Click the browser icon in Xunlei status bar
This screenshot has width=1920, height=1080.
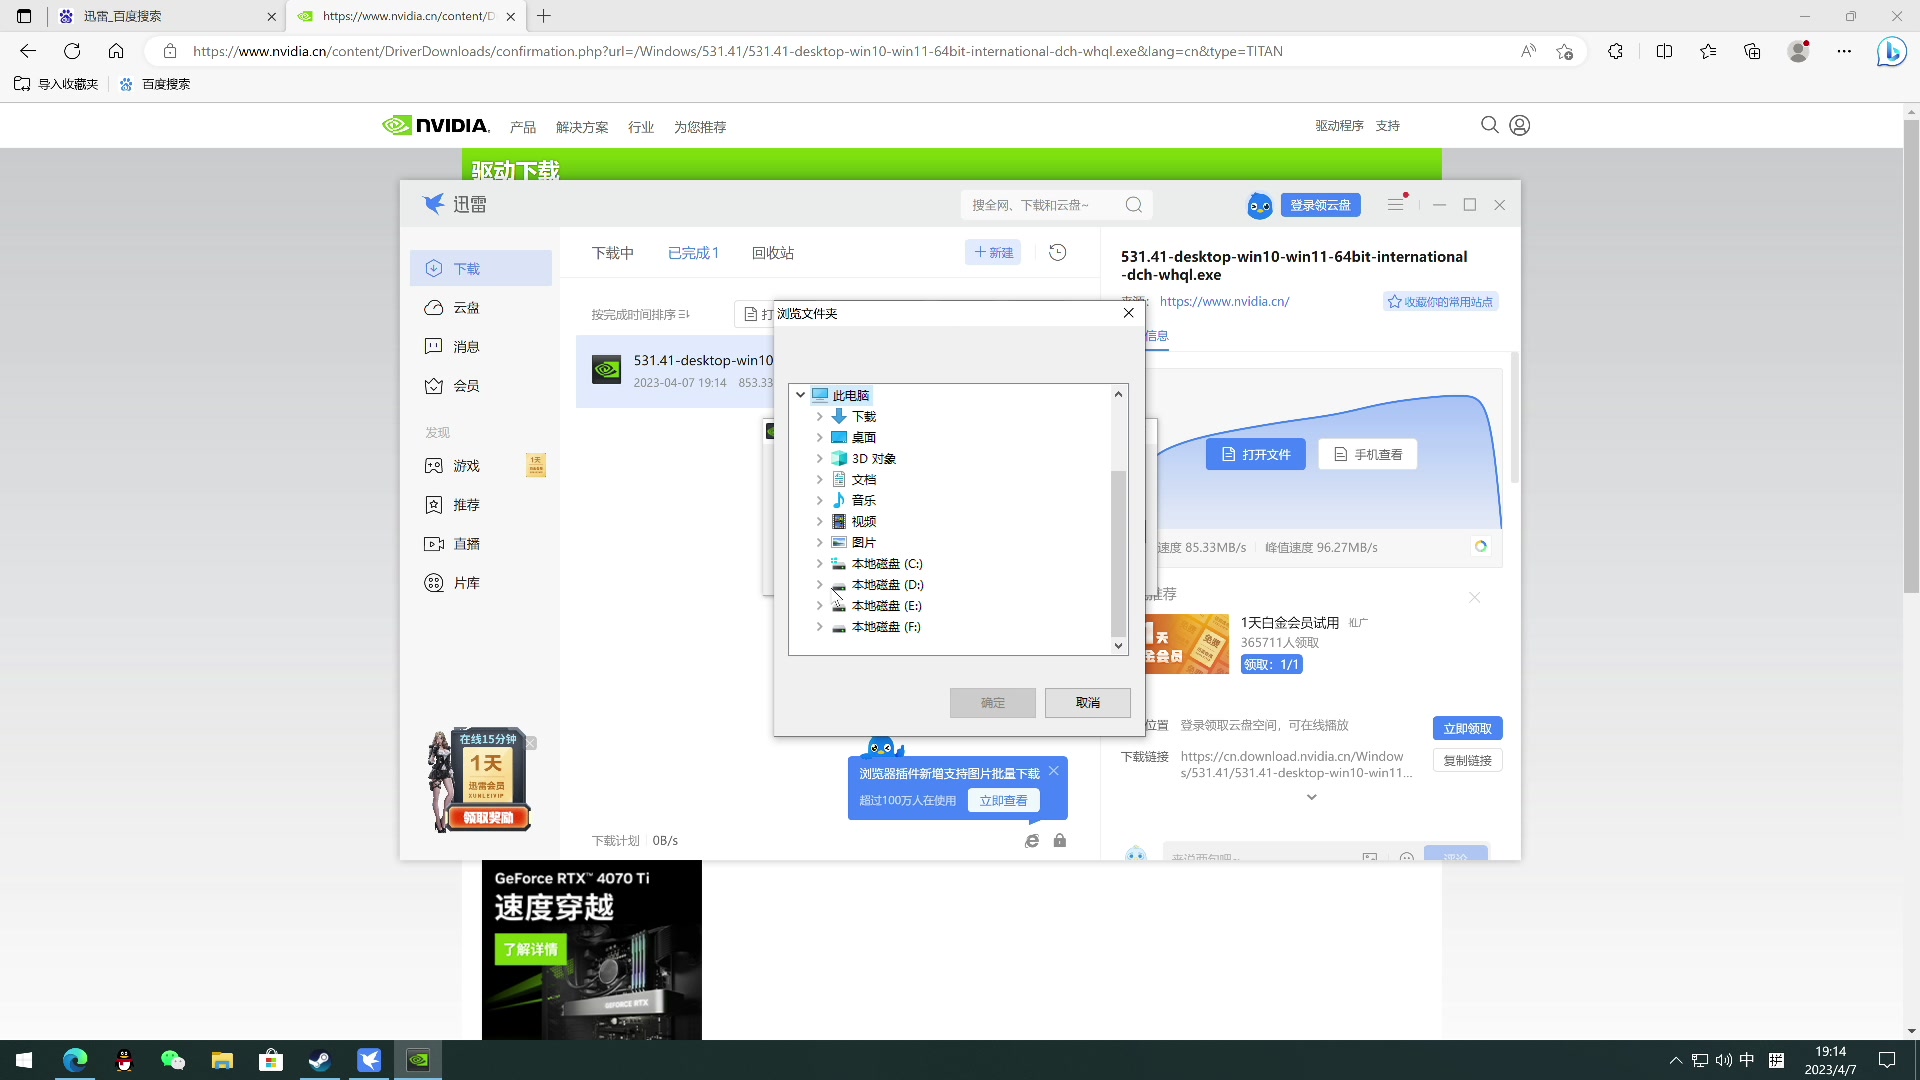pyautogui.click(x=1032, y=841)
